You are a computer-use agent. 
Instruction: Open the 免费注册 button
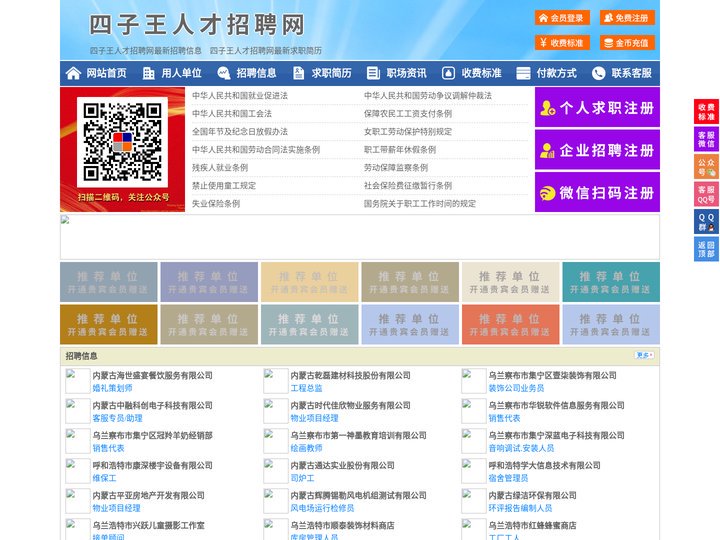pyautogui.click(x=627, y=18)
